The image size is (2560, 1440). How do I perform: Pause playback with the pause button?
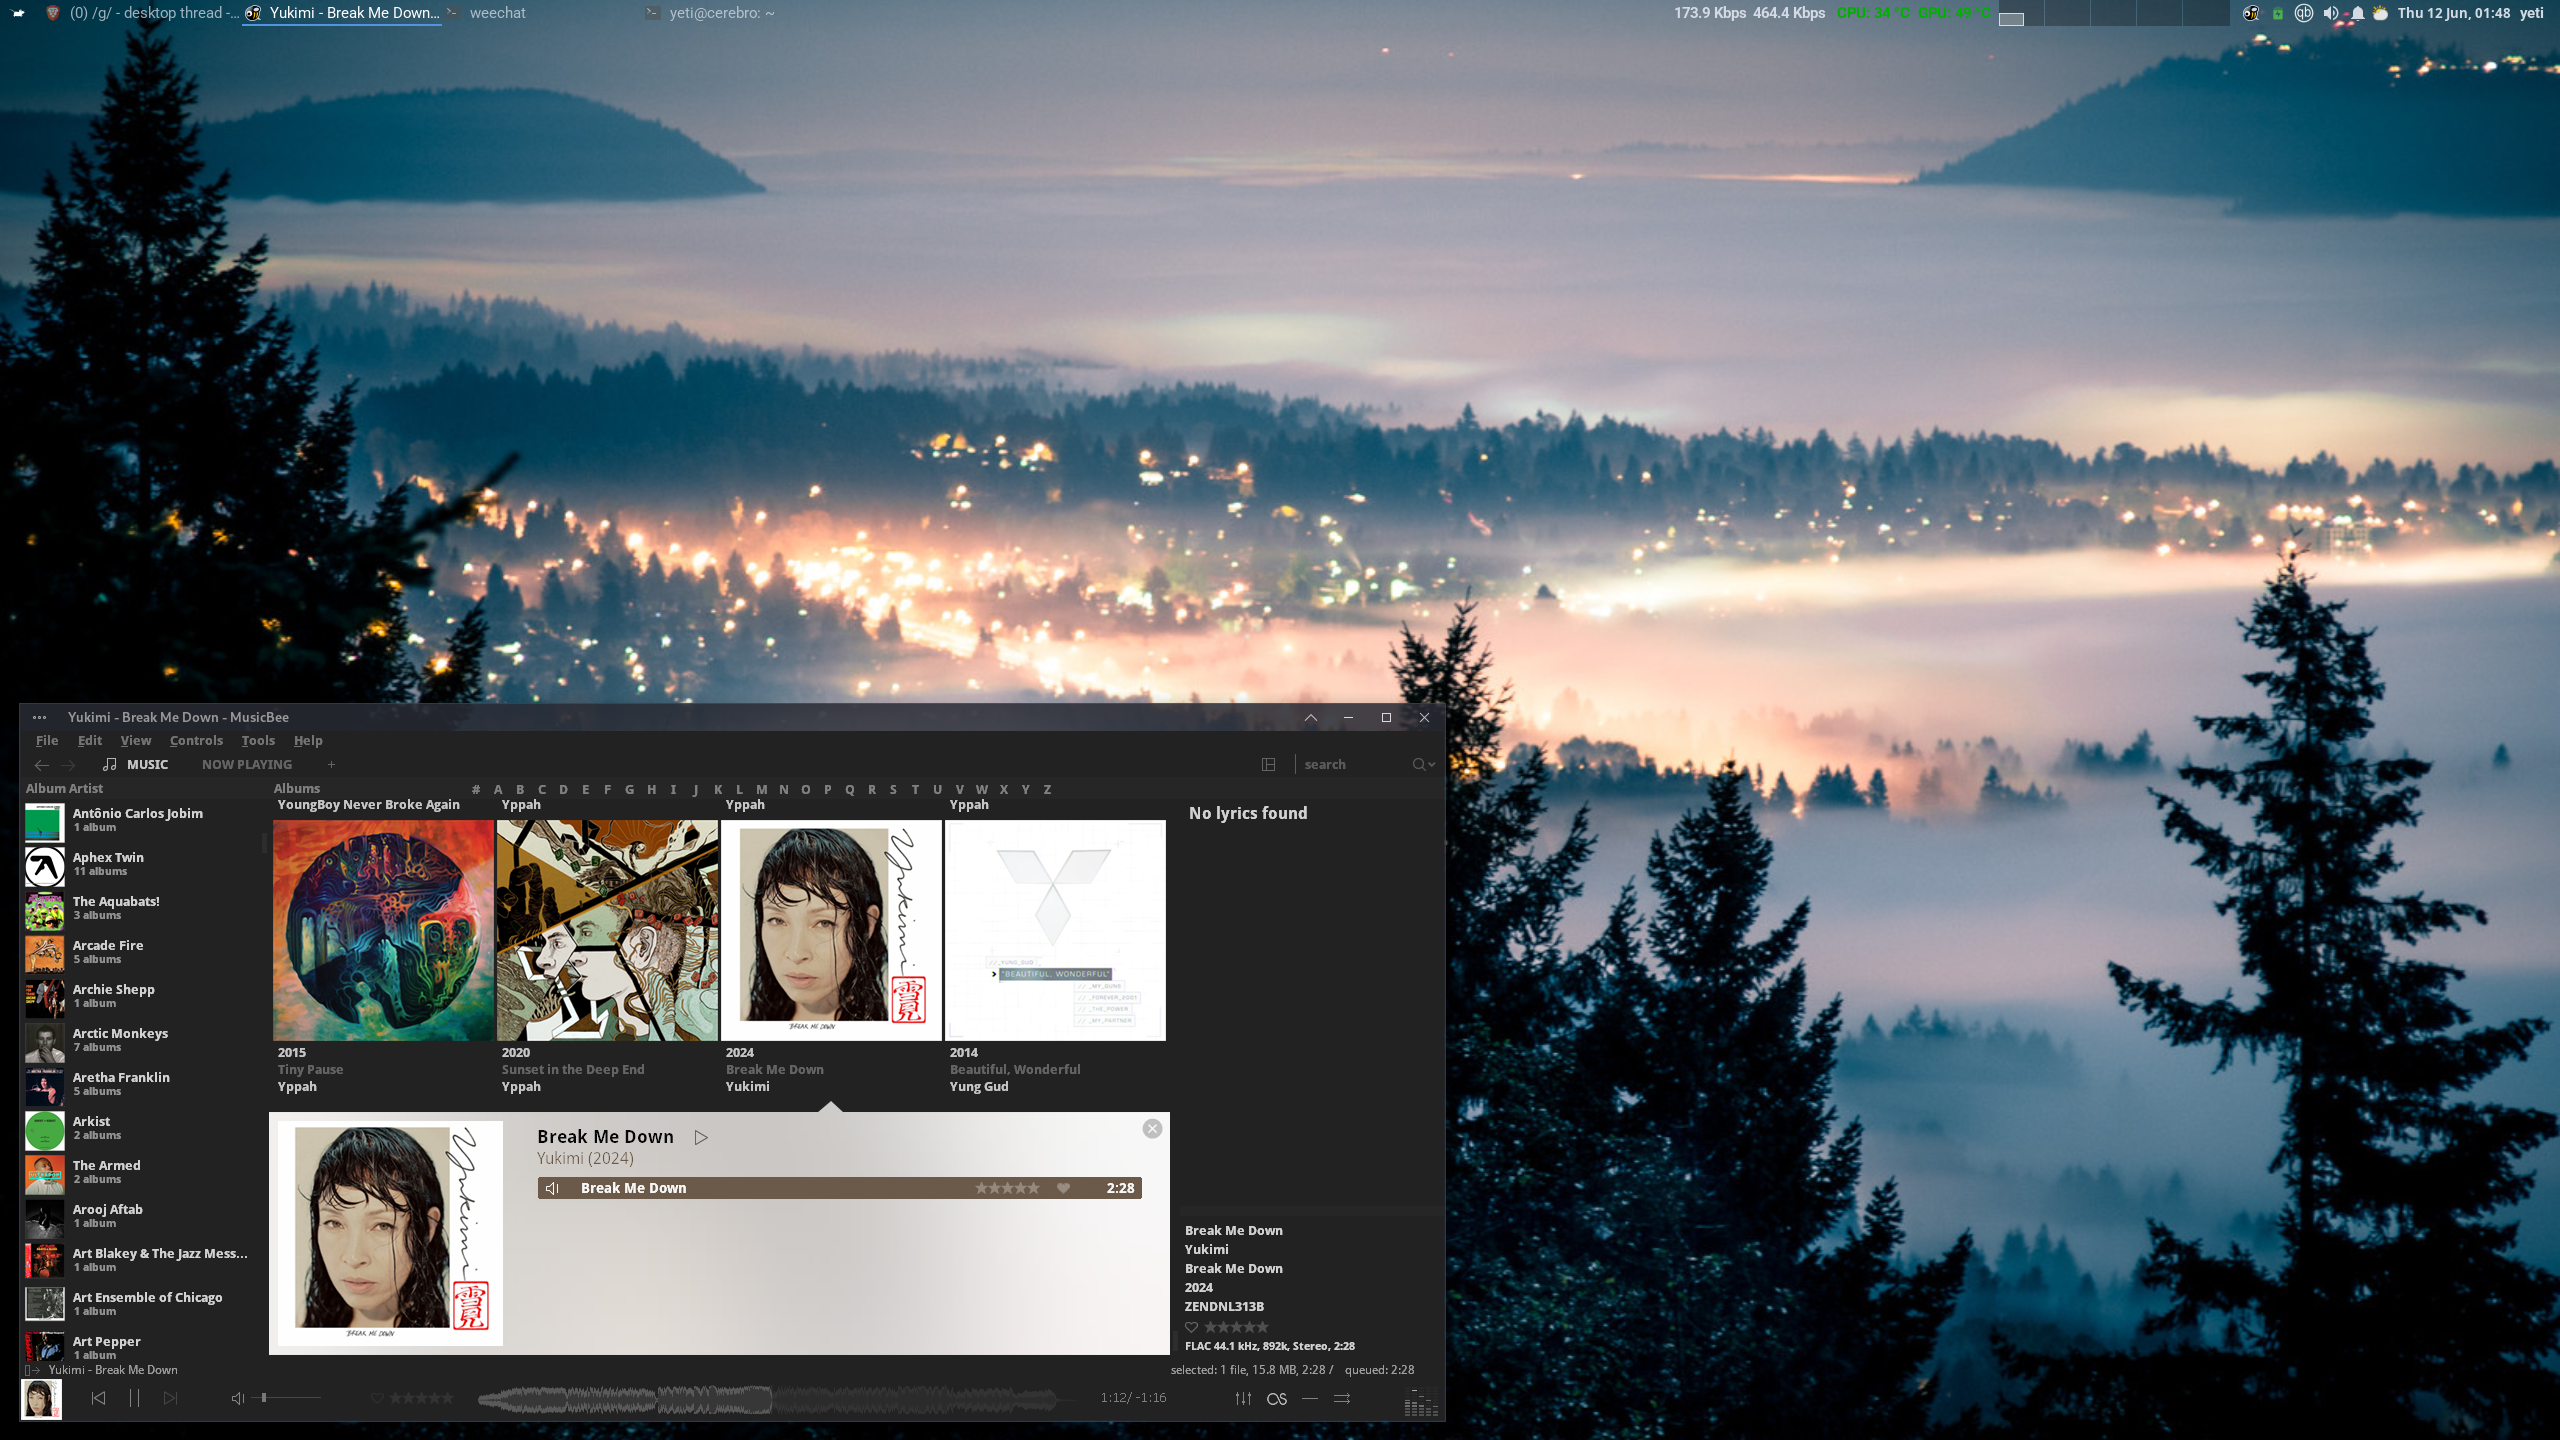point(134,1398)
